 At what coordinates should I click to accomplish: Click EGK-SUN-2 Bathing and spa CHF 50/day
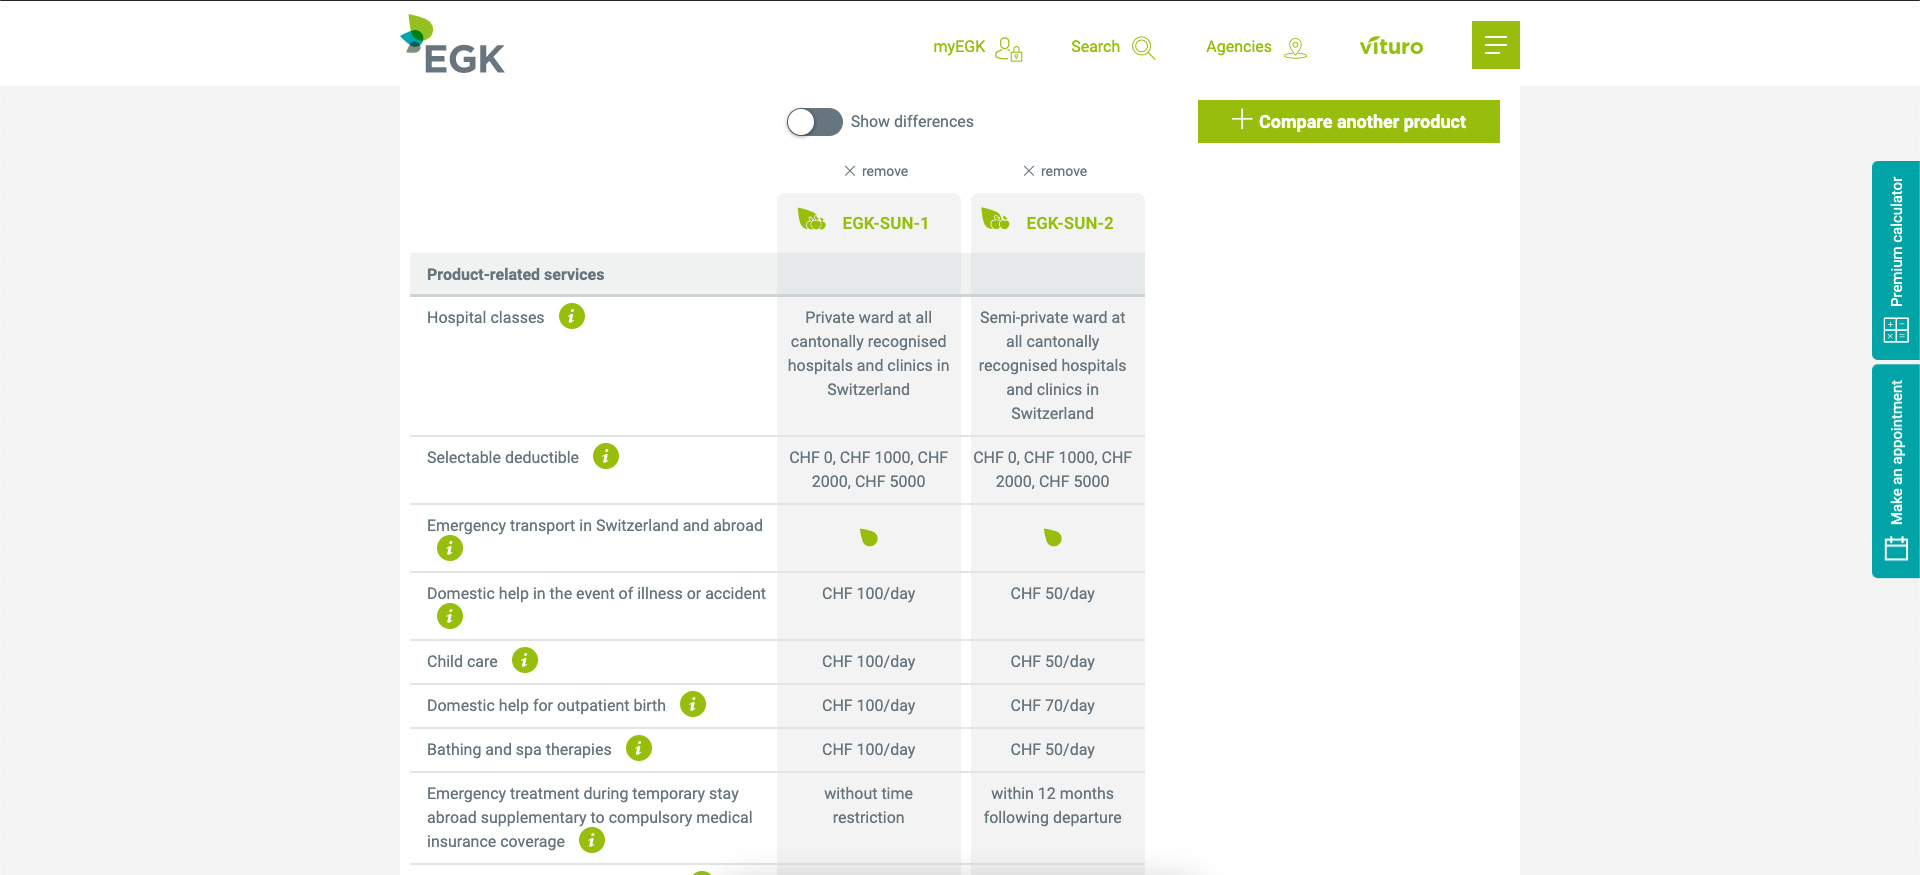pyautogui.click(x=1052, y=749)
